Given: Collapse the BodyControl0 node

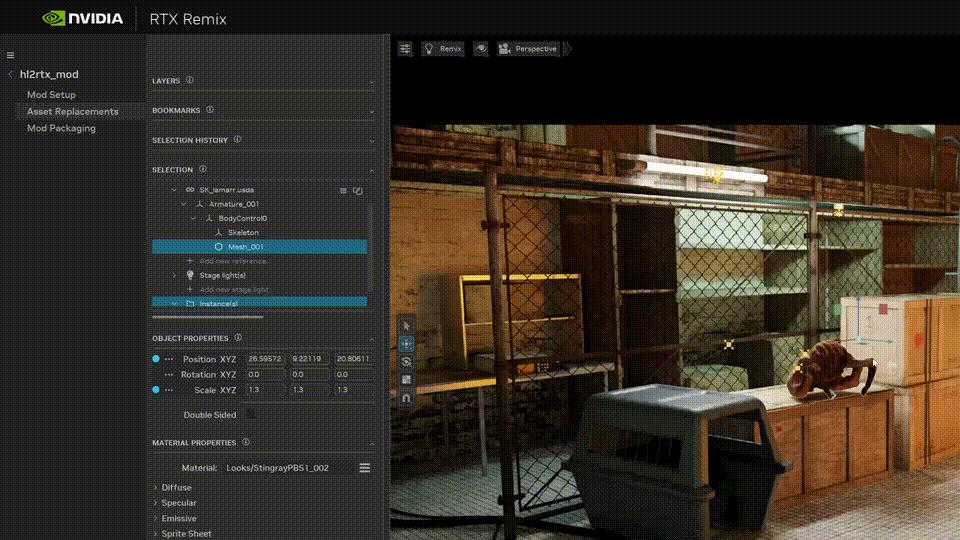Looking at the screenshot, I should pyautogui.click(x=193, y=218).
